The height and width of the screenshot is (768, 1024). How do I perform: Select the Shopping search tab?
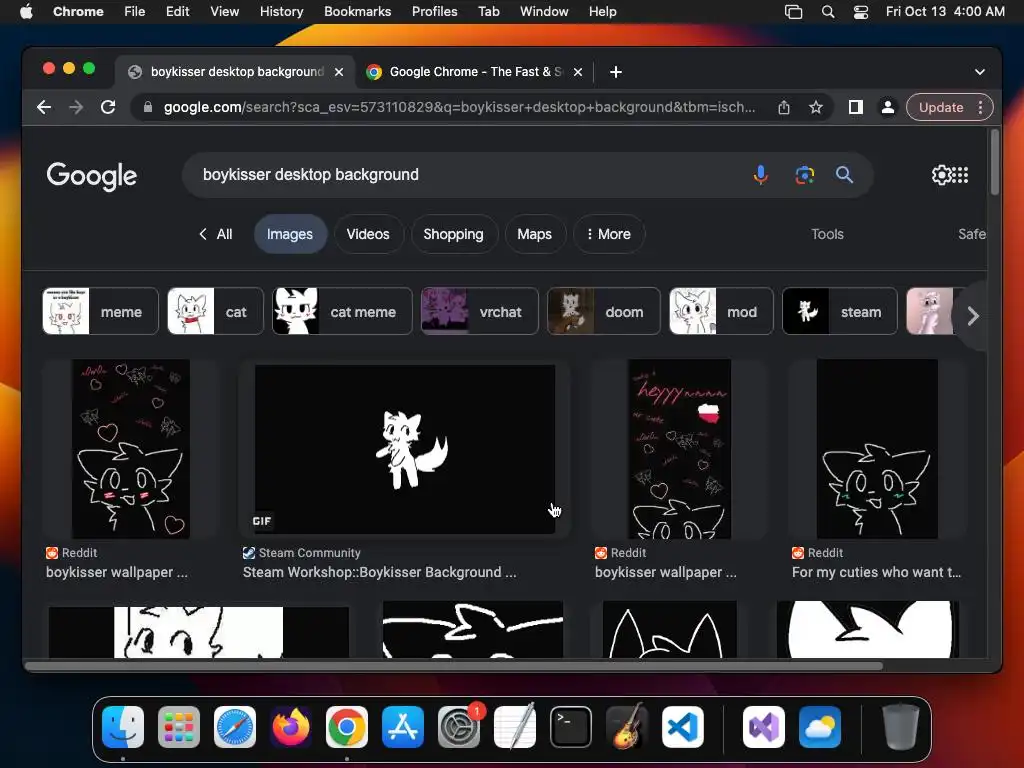[454, 234]
